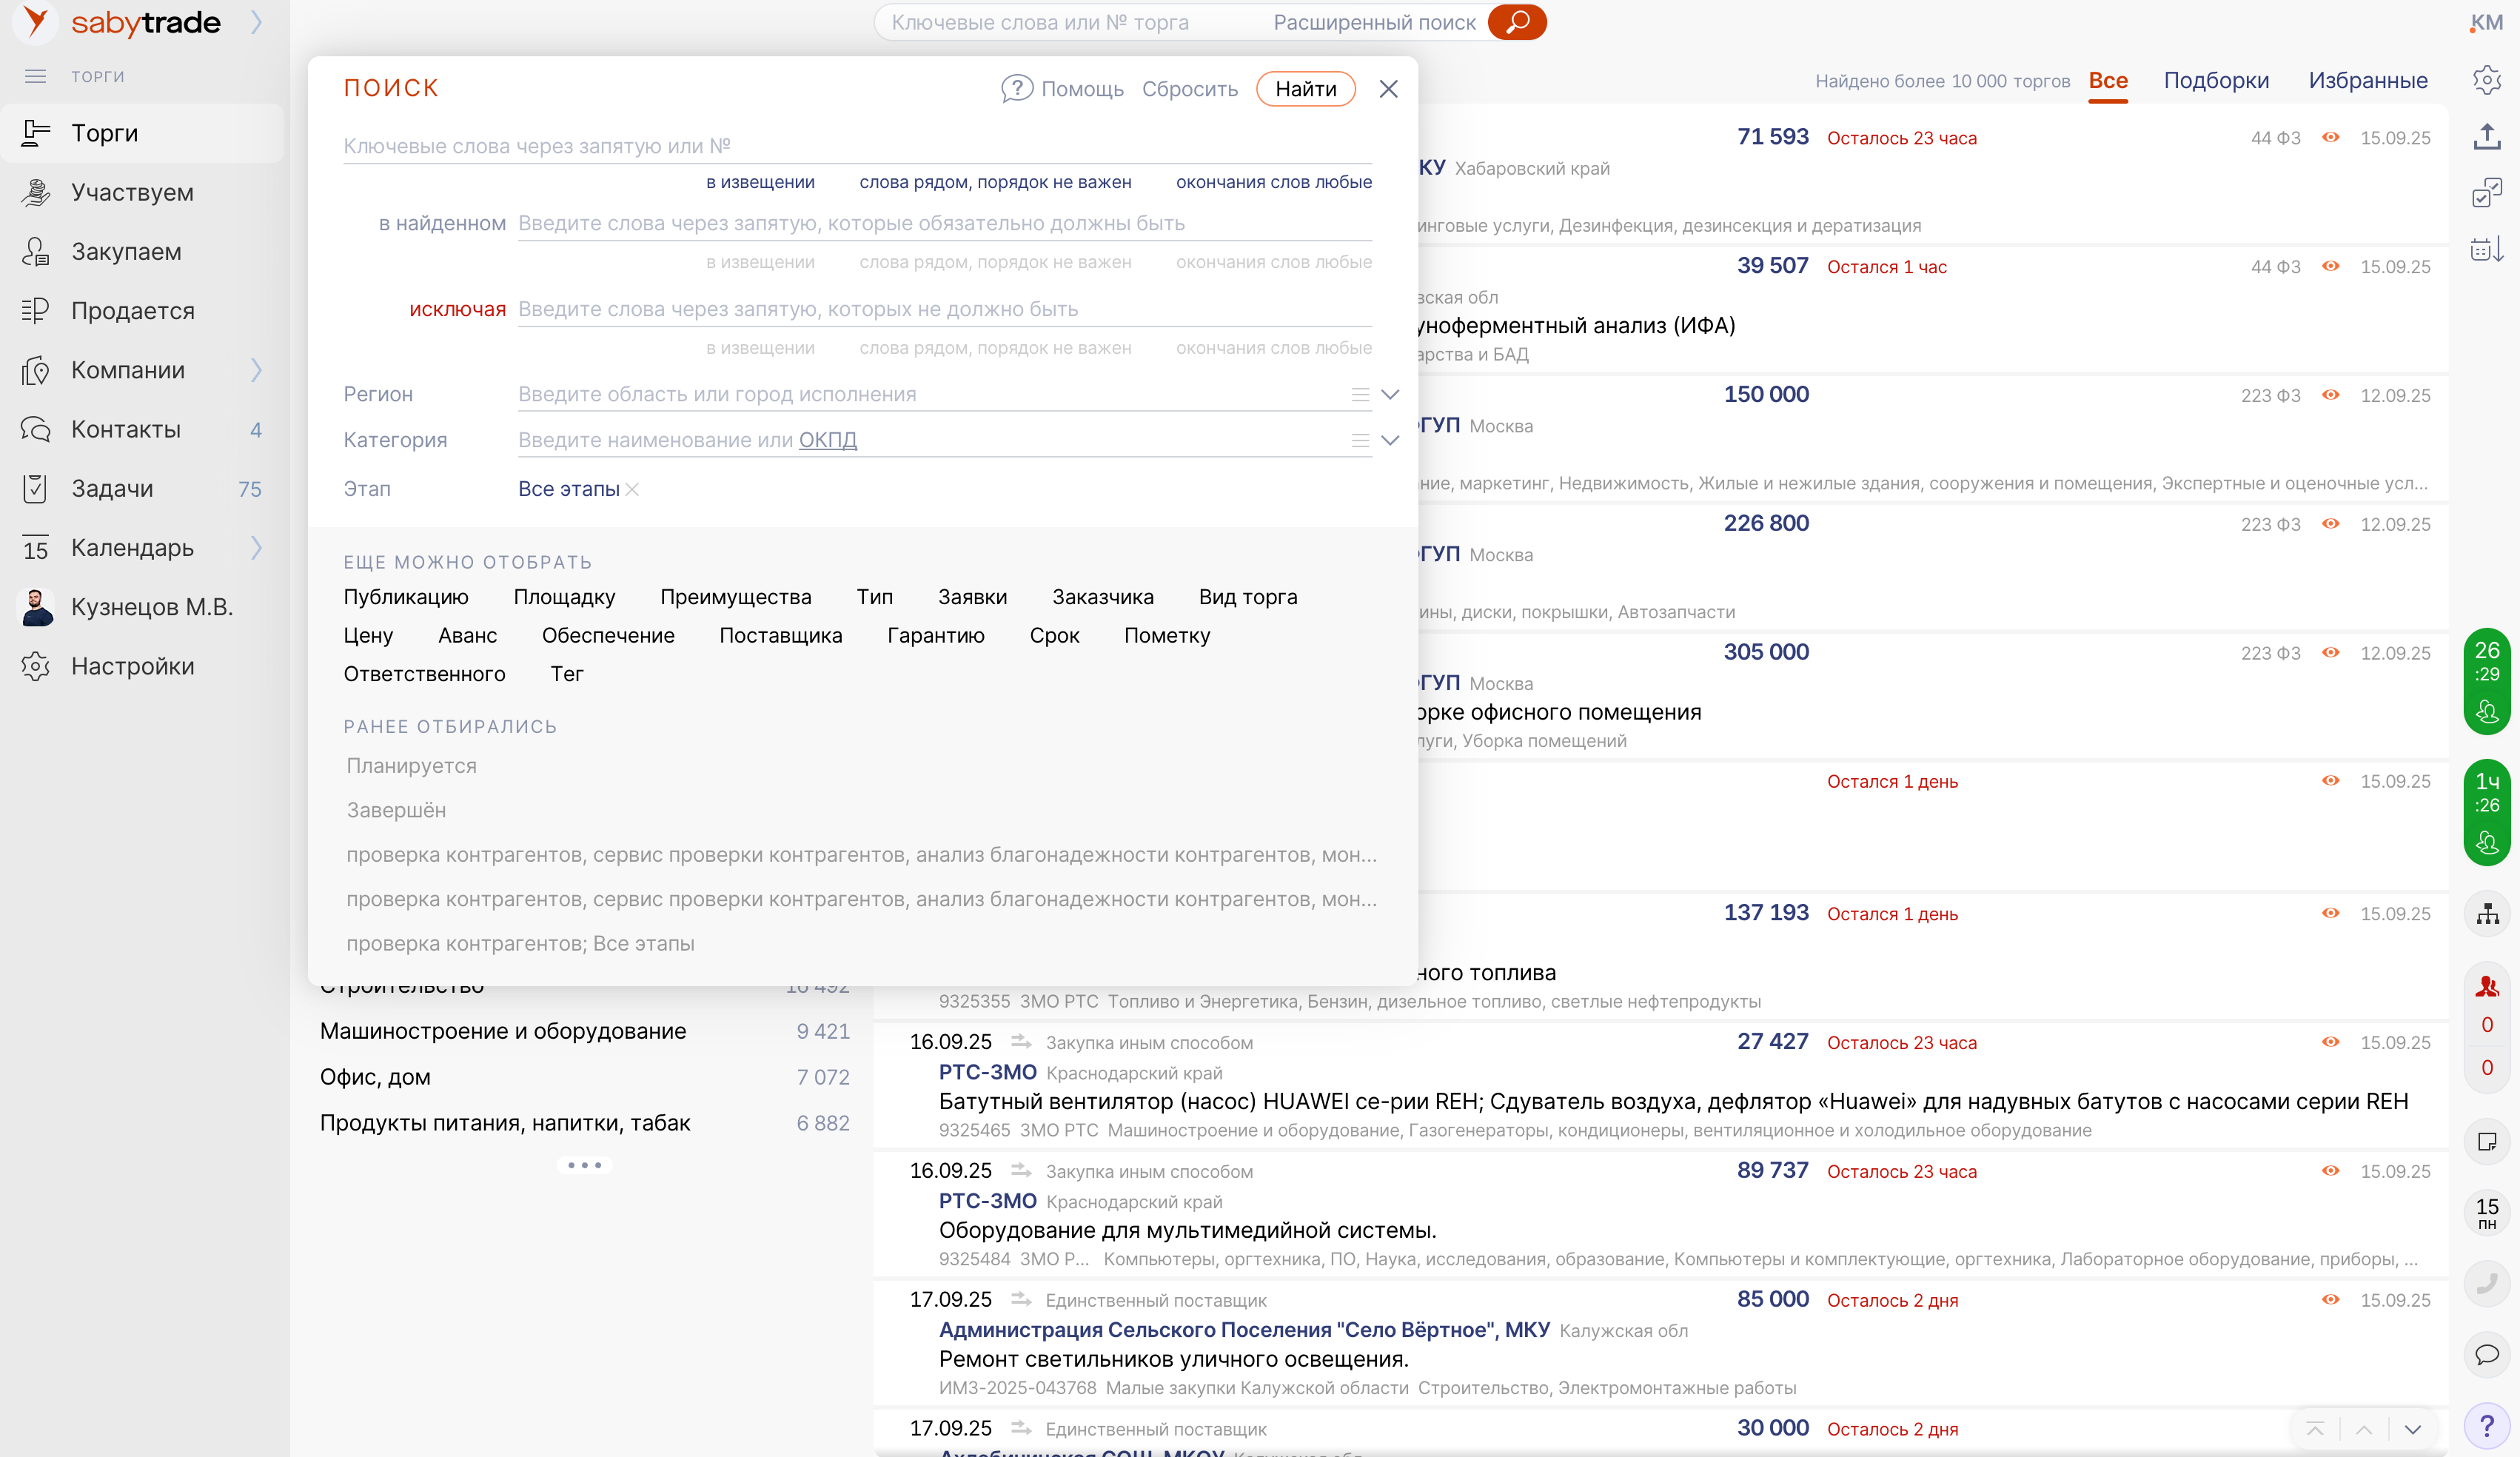Expand the Компании sidebar chevron
Image resolution: width=2520 pixels, height=1457 pixels.
click(x=256, y=370)
